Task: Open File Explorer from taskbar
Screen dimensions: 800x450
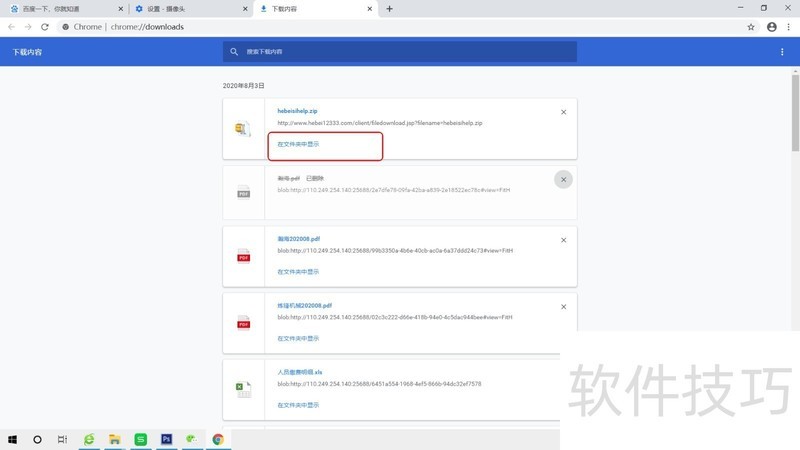Action: point(115,439)
